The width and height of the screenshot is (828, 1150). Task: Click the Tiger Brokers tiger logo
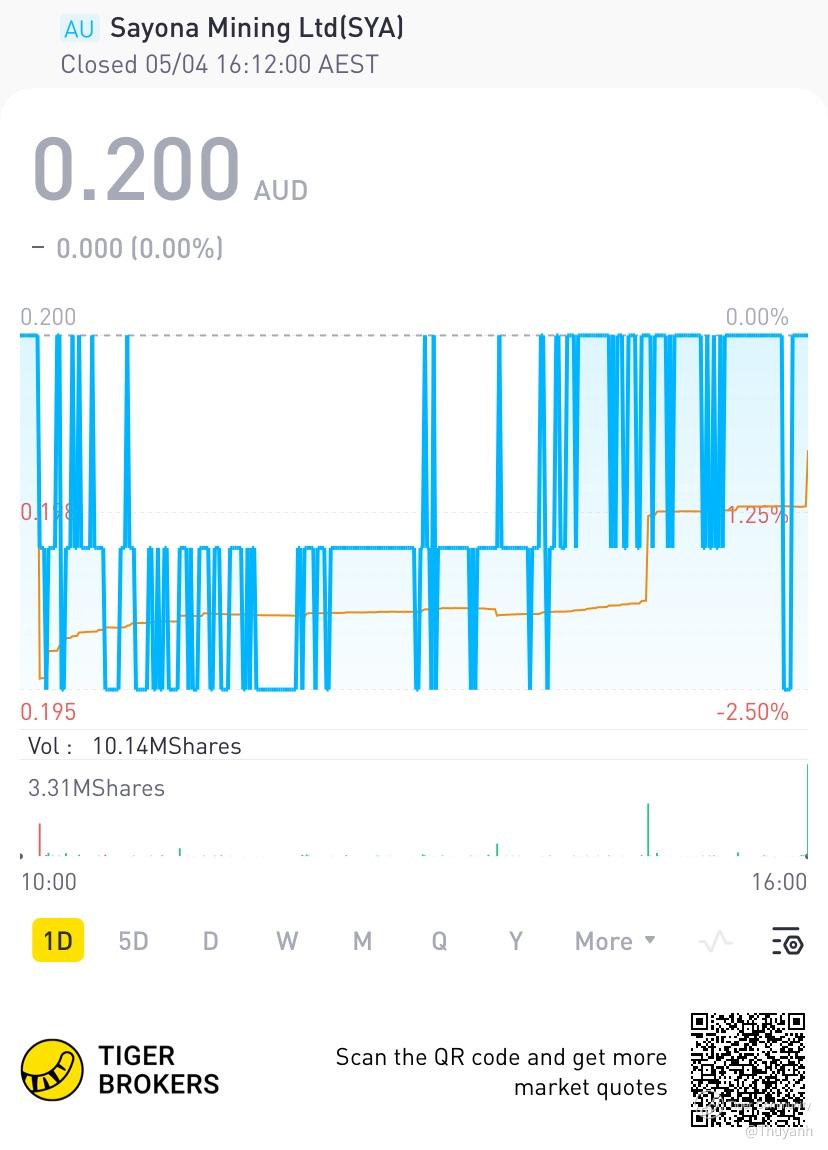coord(53,1069)
